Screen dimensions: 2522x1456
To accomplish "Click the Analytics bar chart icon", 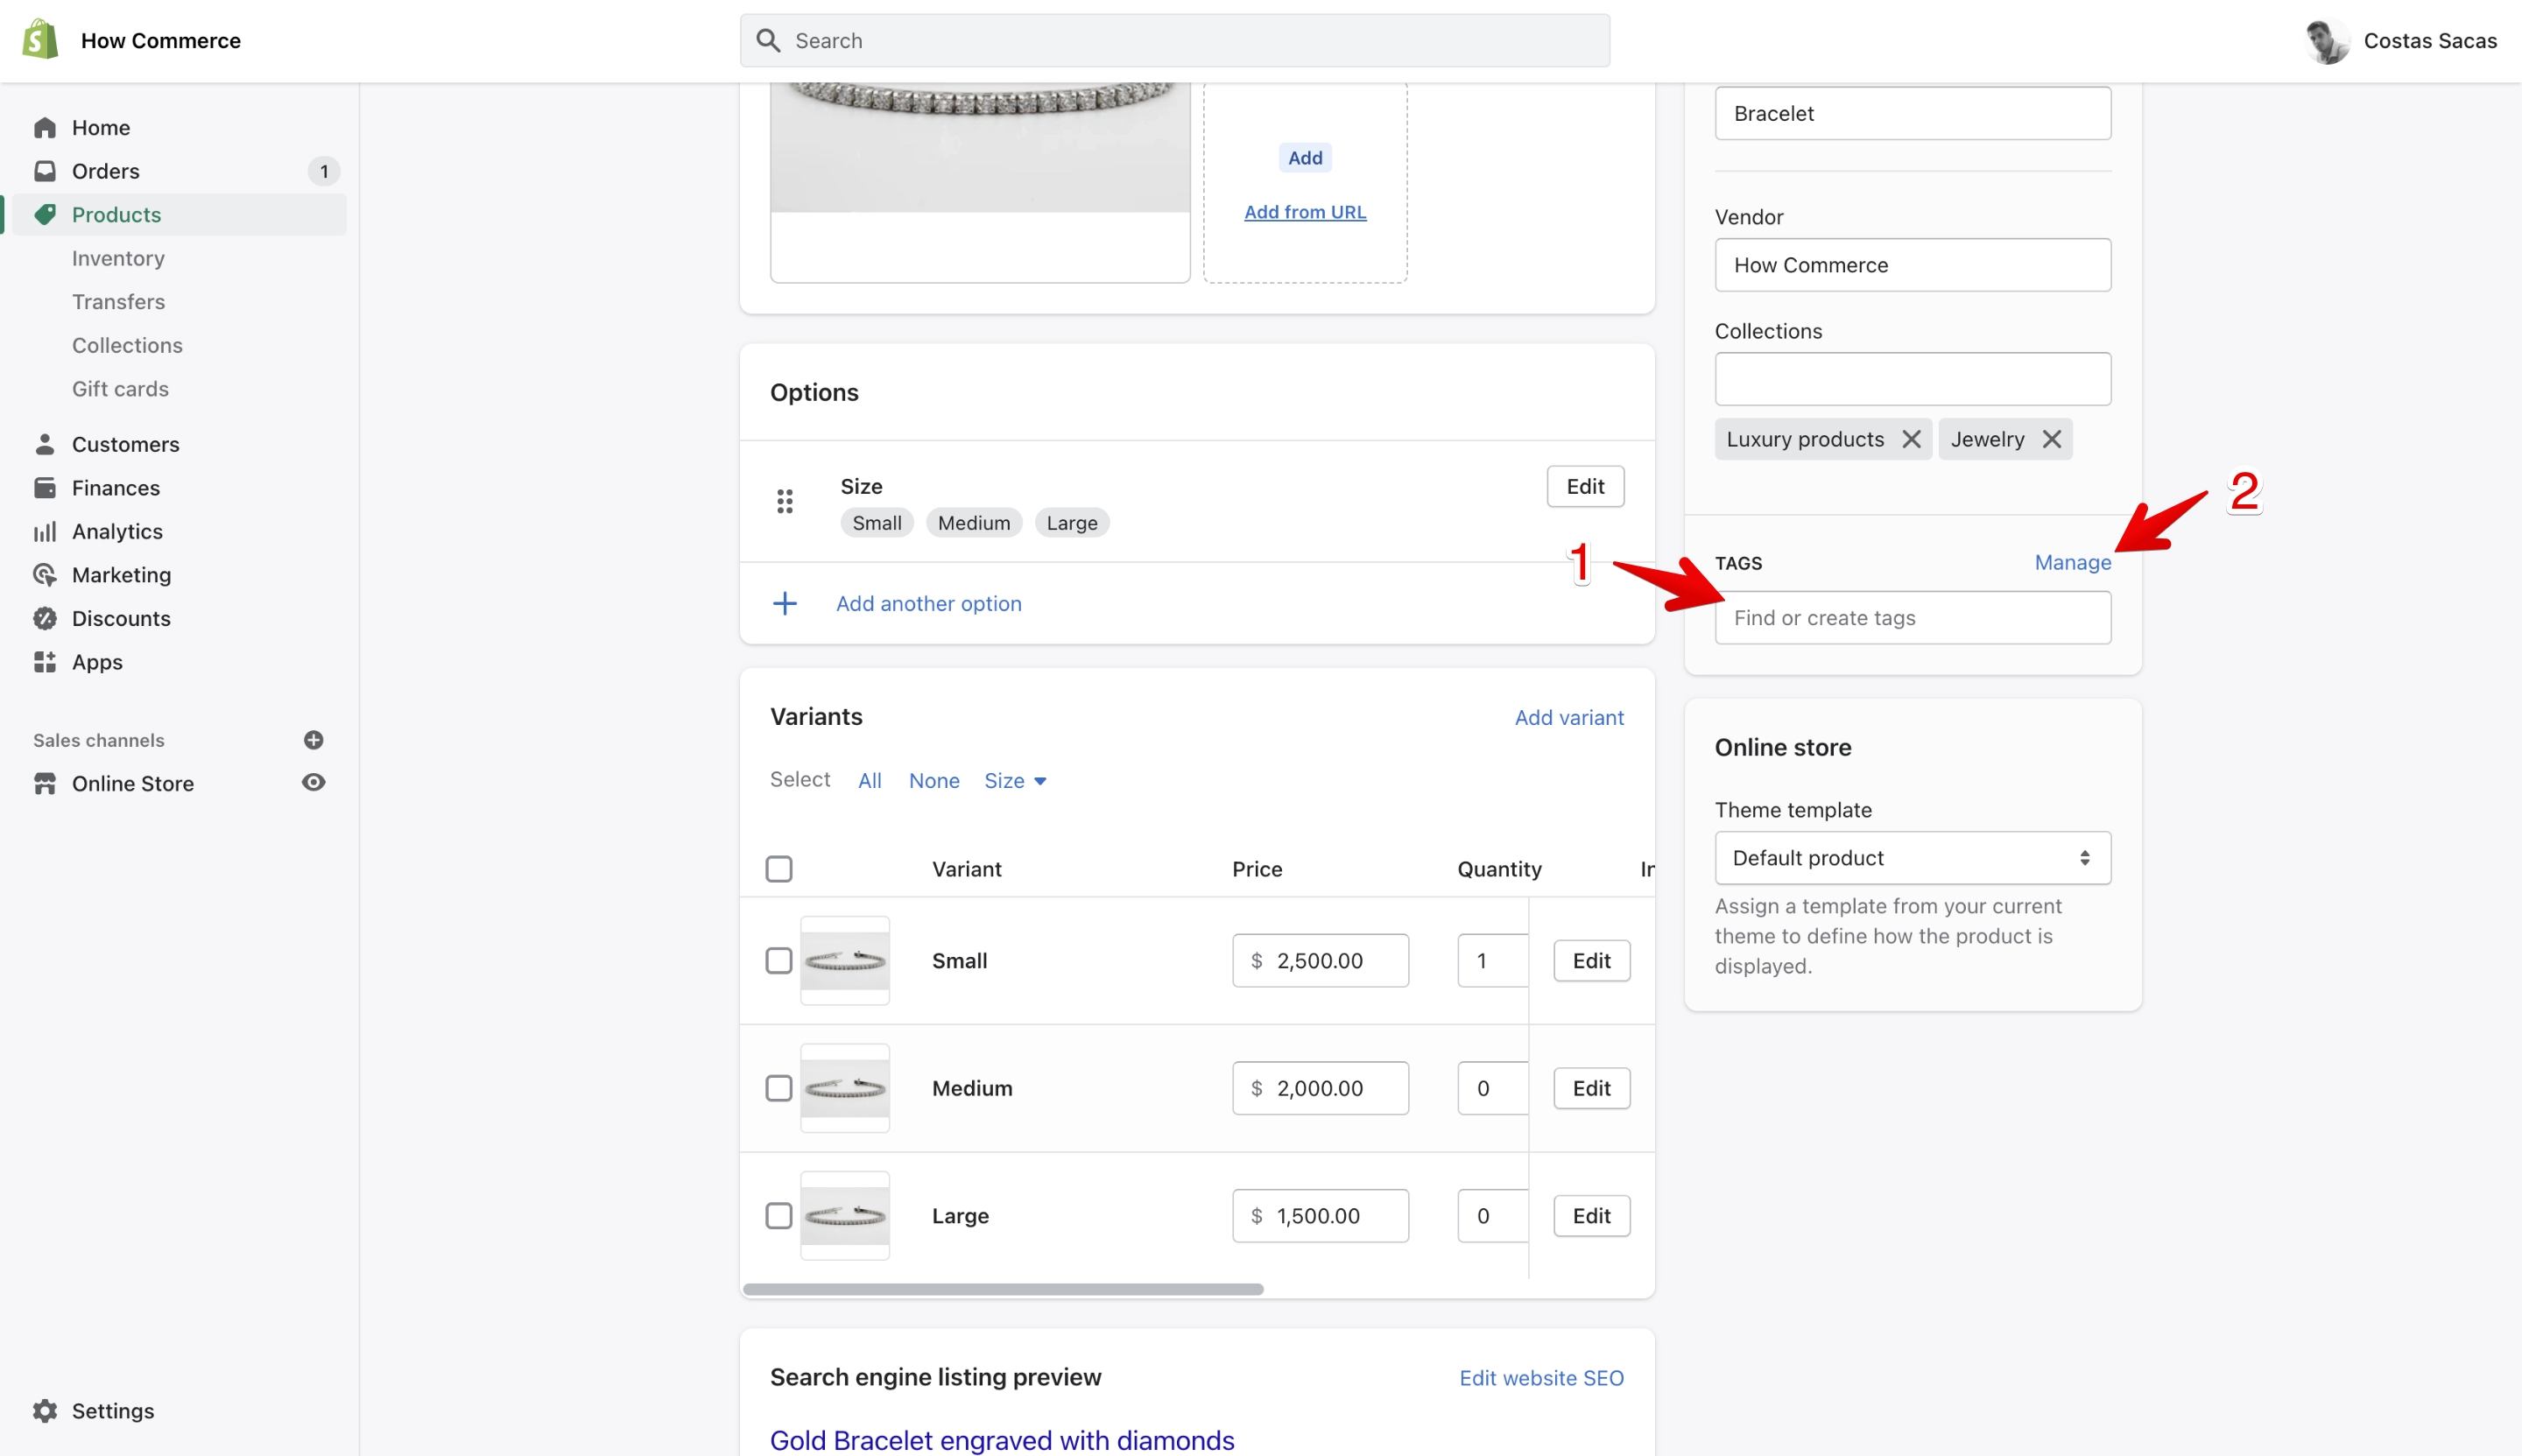I will click(45, 532).
